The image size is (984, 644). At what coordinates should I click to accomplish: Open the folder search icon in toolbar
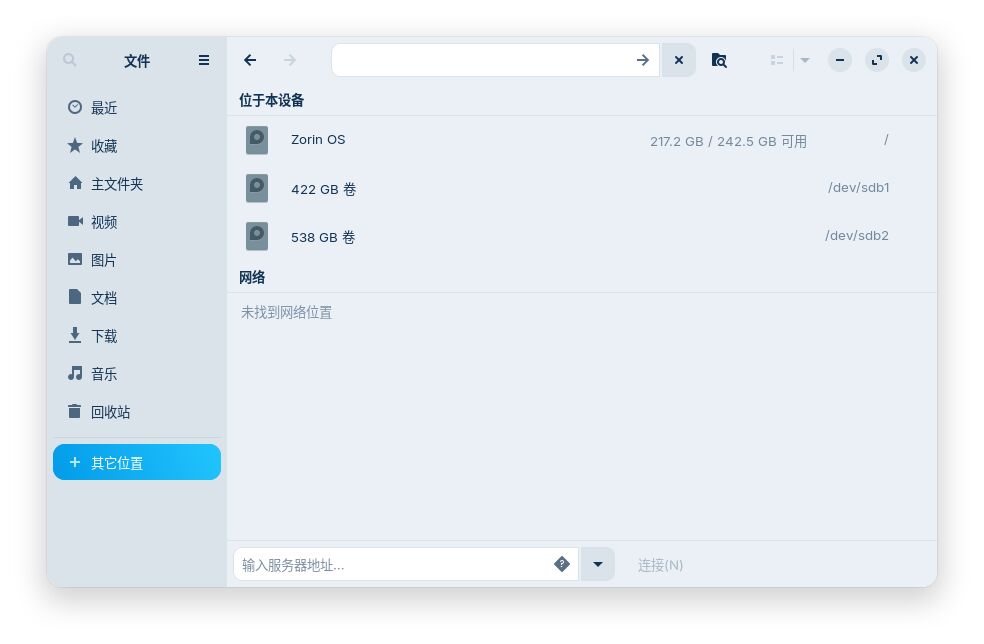[719, 60]
